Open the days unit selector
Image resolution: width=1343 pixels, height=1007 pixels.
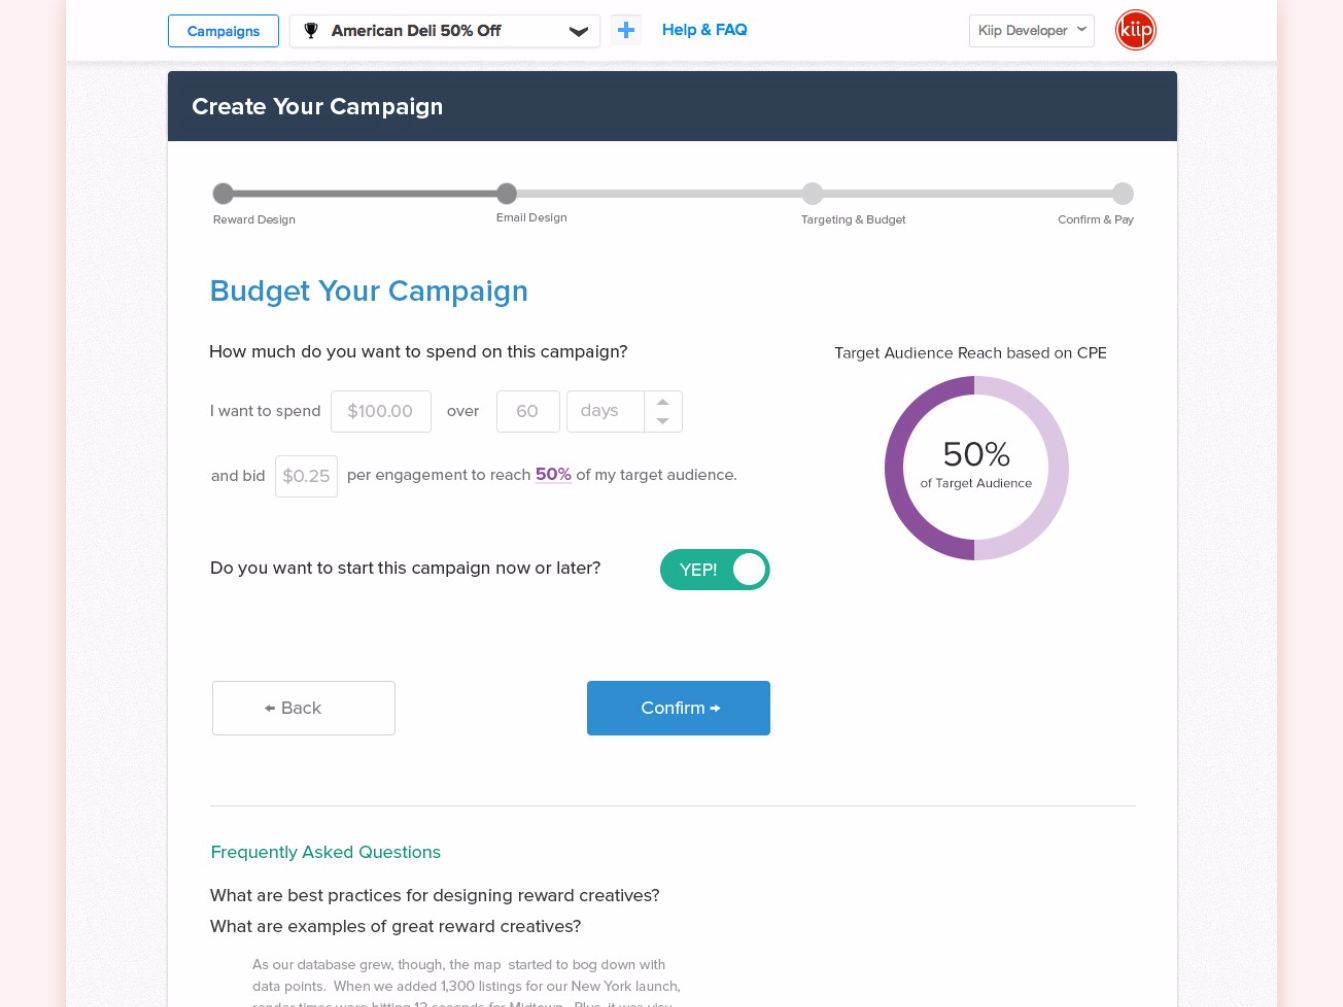[605, 411]
